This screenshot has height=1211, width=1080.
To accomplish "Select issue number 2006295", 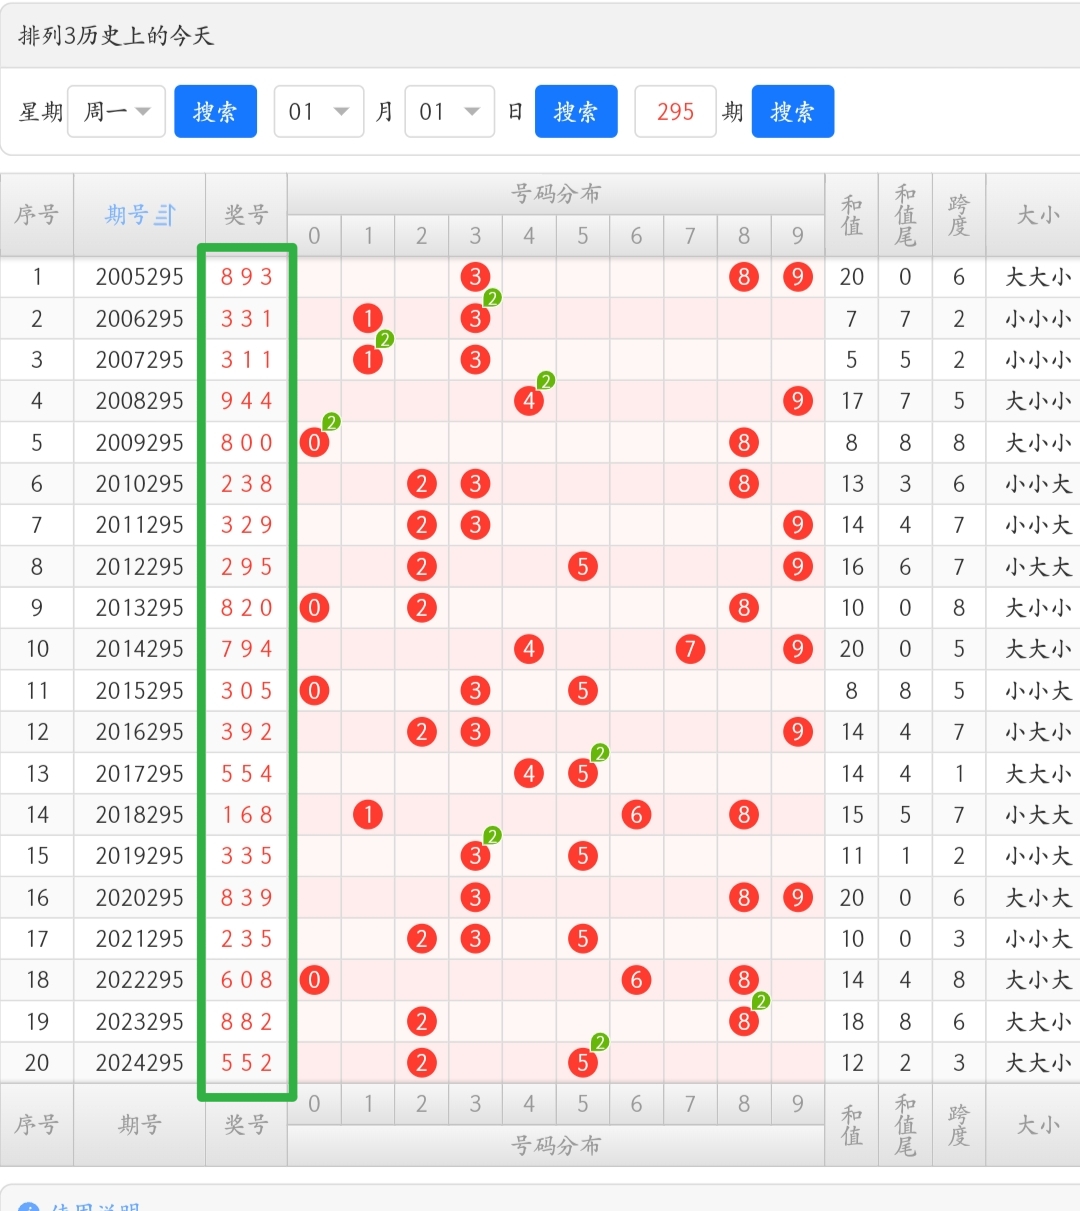I will click(140, 319).
